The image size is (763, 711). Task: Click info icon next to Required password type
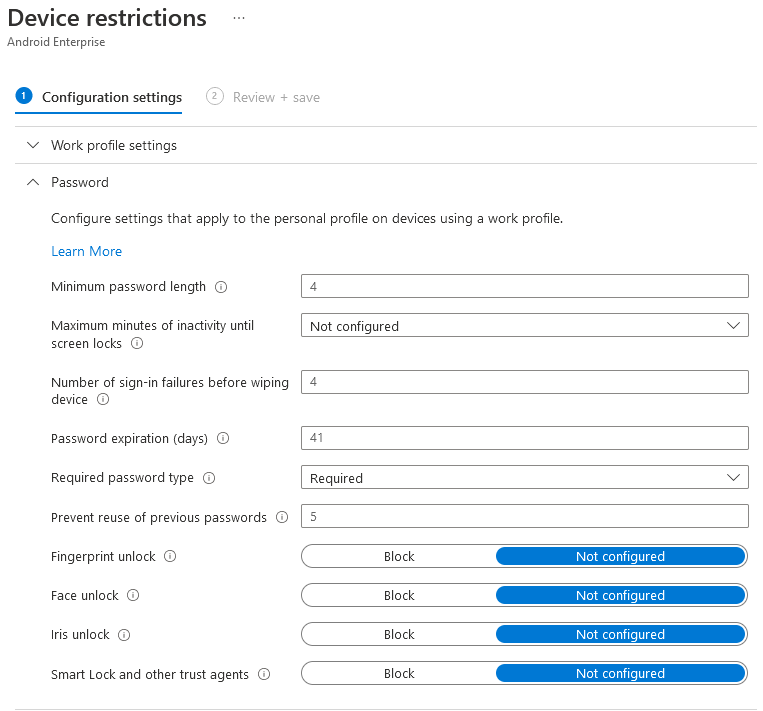(x=209, y=478)
